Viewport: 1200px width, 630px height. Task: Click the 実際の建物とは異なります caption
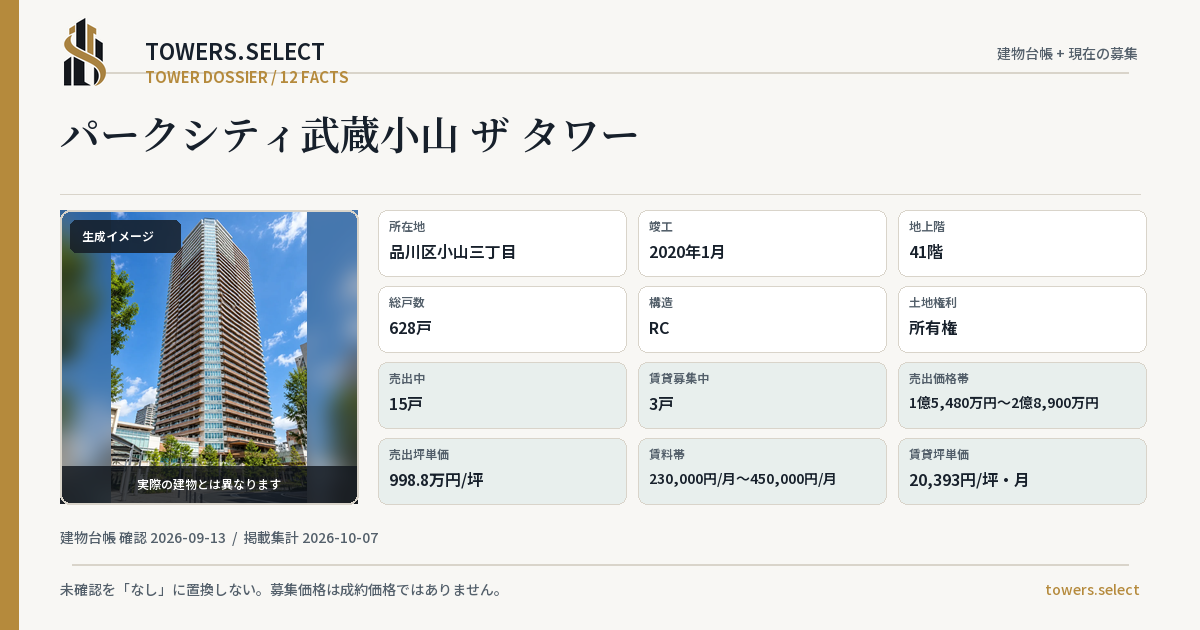(209, 484)
